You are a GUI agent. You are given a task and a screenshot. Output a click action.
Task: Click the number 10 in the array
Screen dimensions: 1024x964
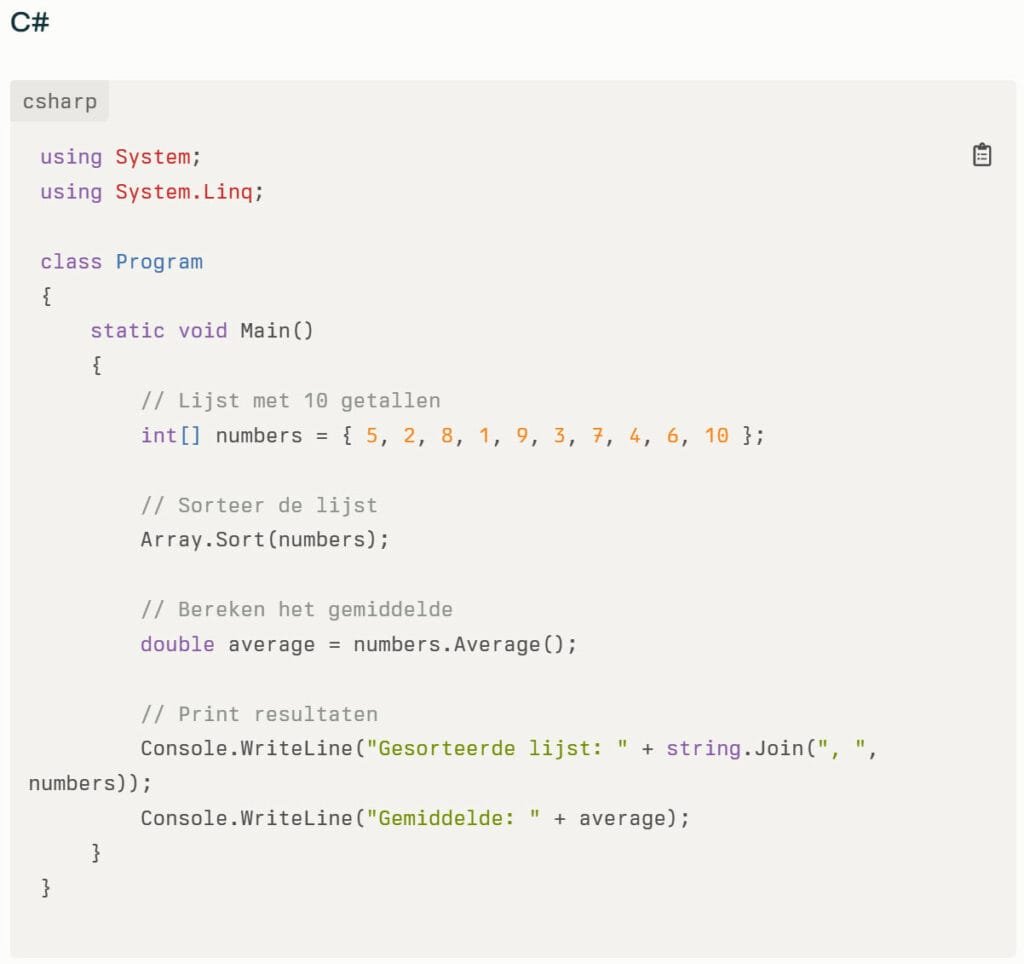point(716,436)
